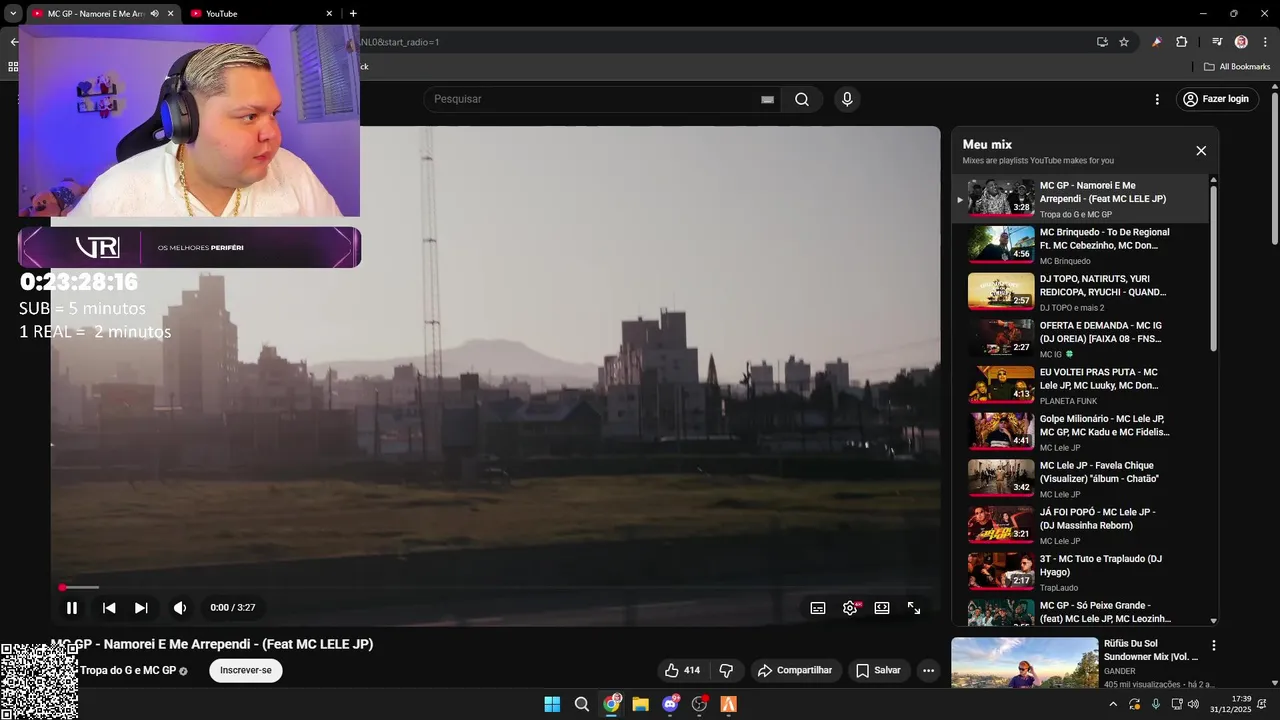The image size is (1280, 720).
Task: Close the Meu mix playlist panel
Action: point(1201,151)
